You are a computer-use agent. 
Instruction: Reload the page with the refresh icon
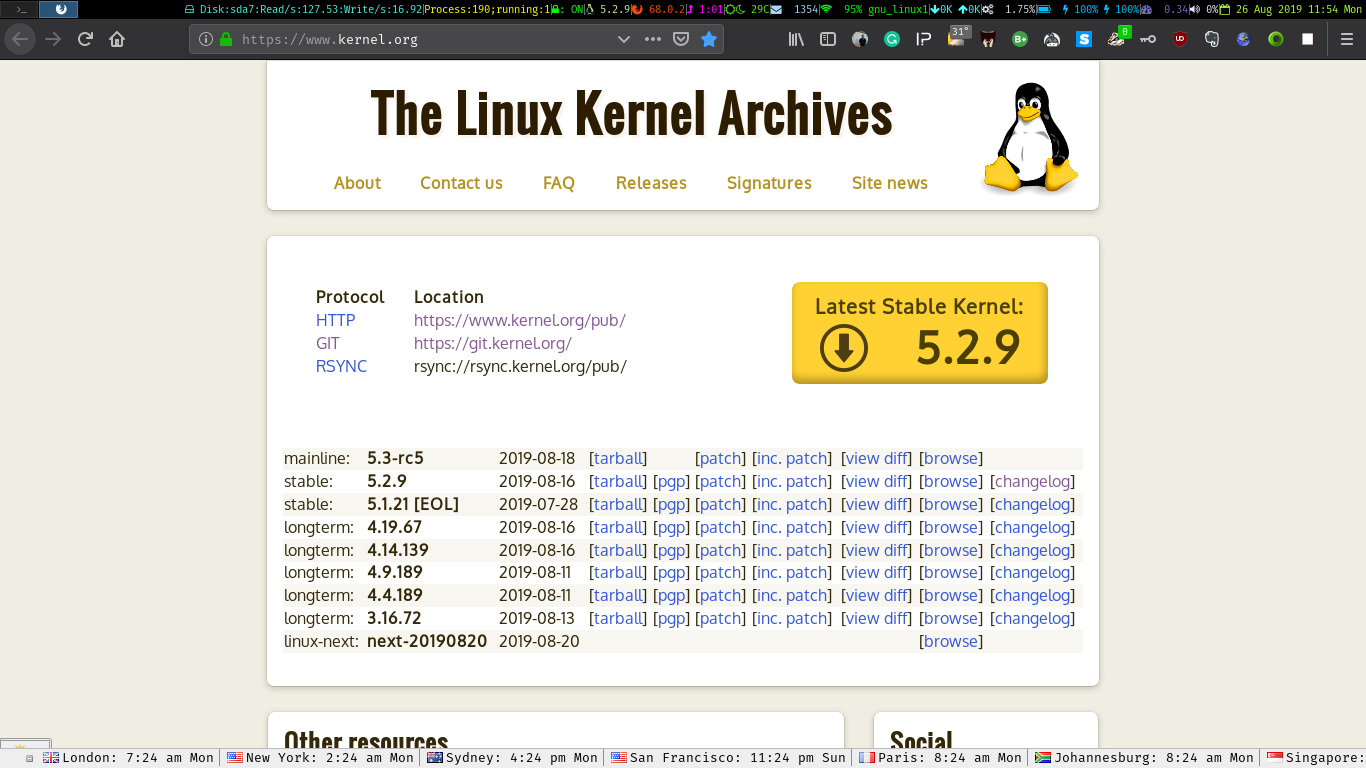click(85, 39)
